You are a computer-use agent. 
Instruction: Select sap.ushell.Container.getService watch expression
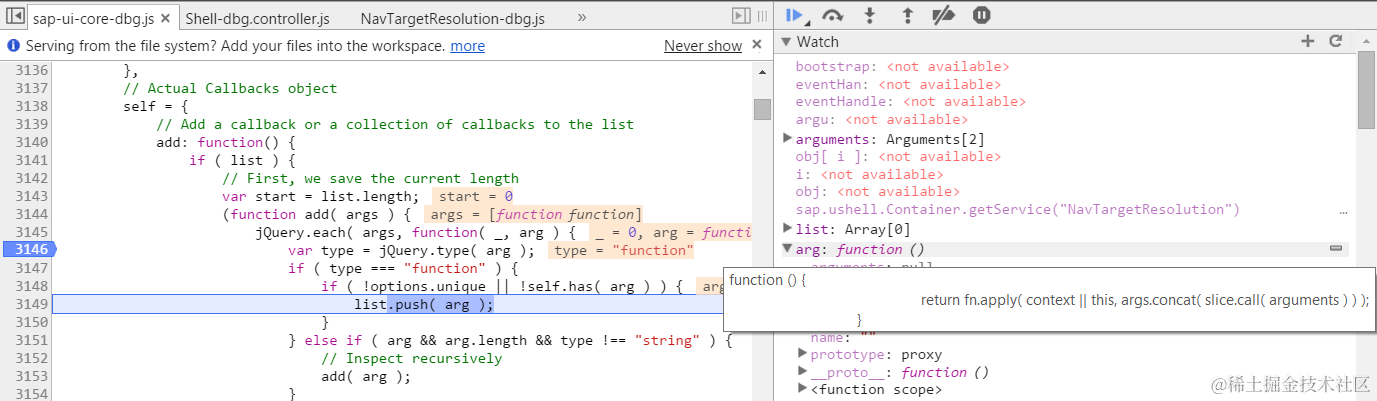tap(1017, 210)
